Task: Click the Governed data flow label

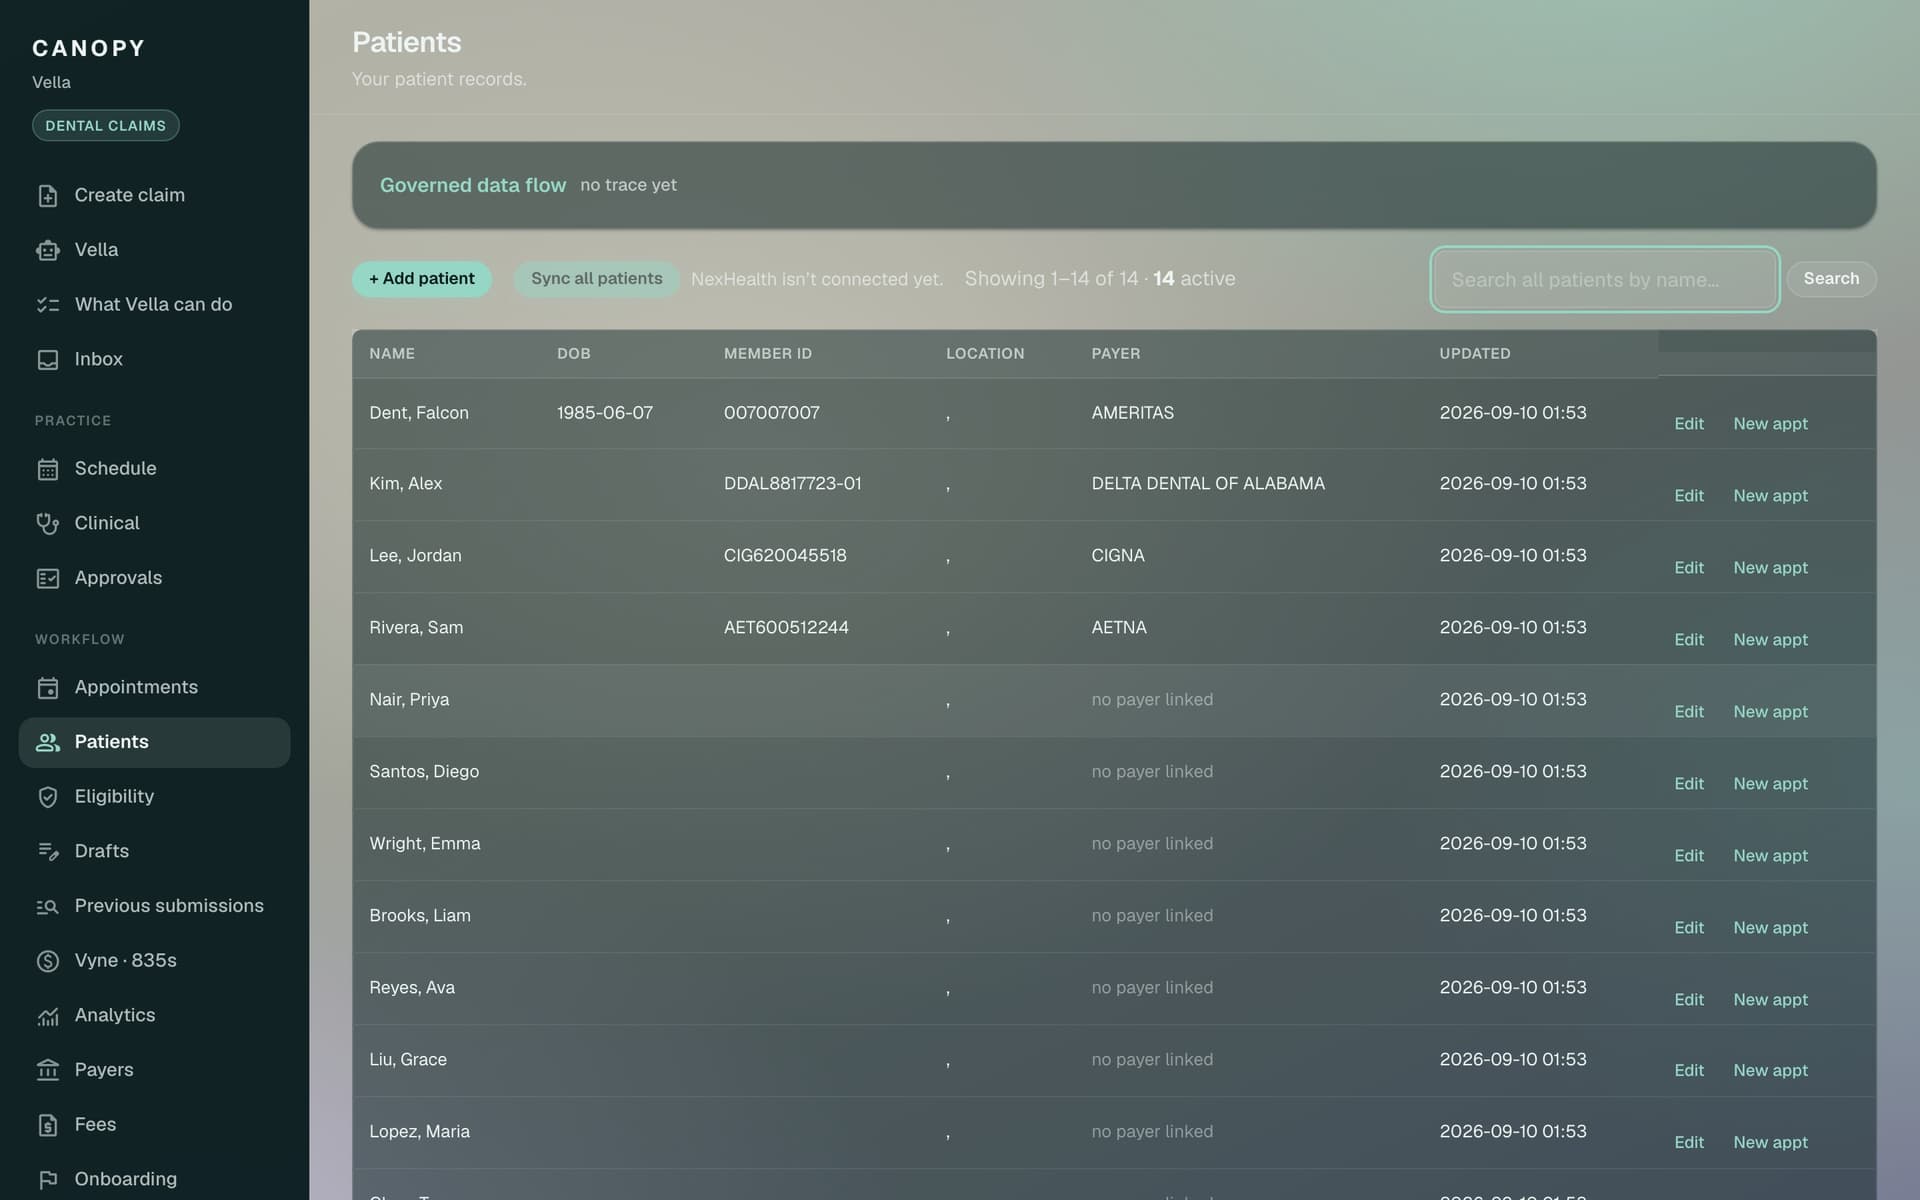Action: pos(473,185)
